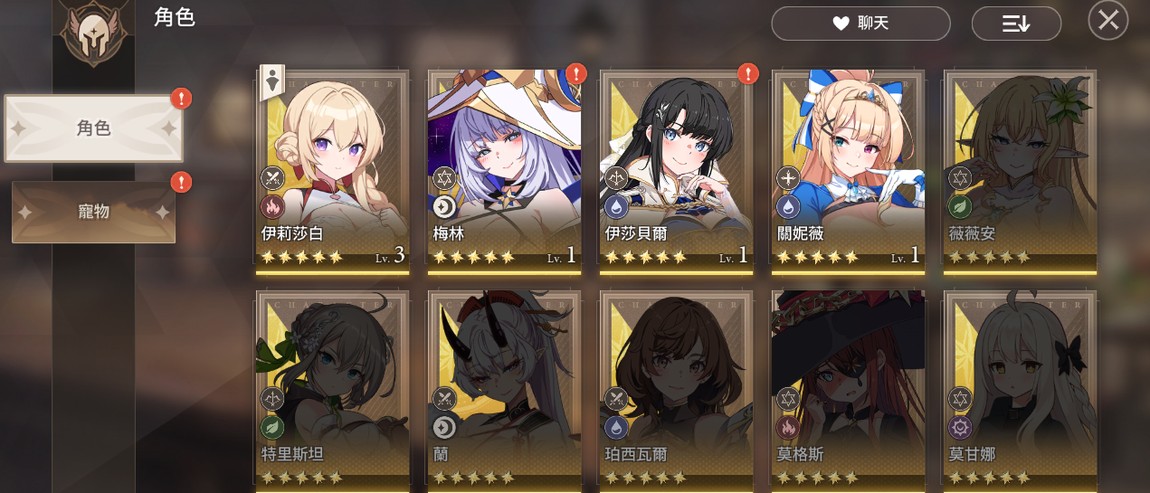Select the 梅林 character card
1150x493 pixels.
point(505,172)
